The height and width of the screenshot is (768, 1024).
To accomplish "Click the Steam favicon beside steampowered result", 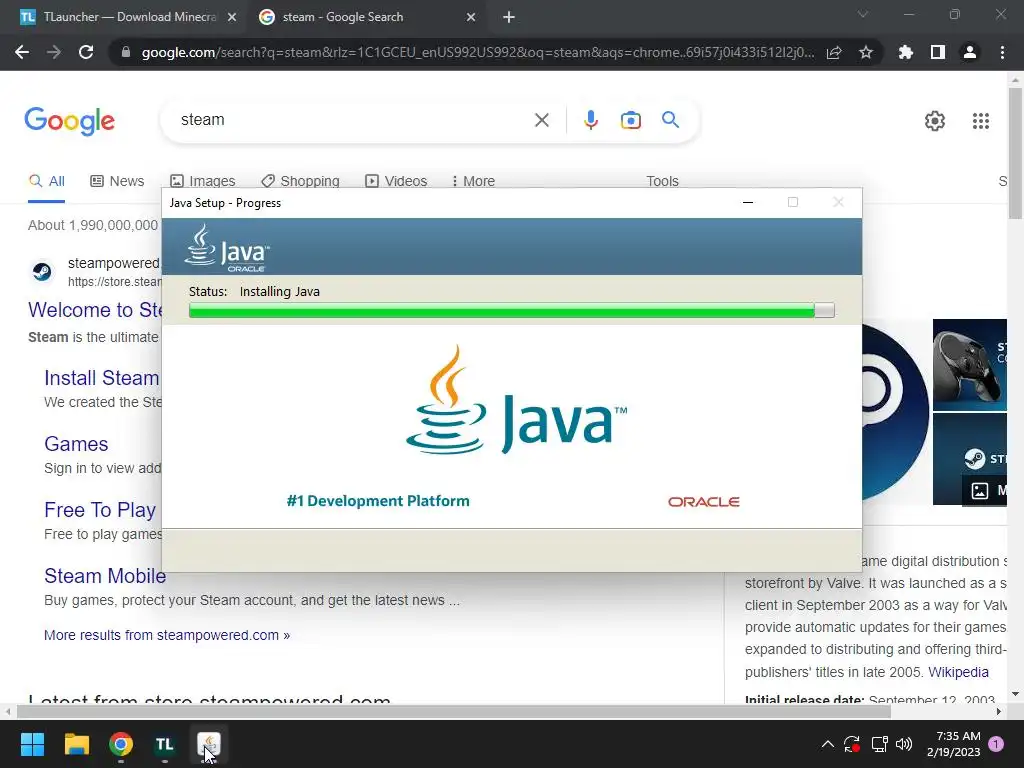I will (x=42, y=271).
